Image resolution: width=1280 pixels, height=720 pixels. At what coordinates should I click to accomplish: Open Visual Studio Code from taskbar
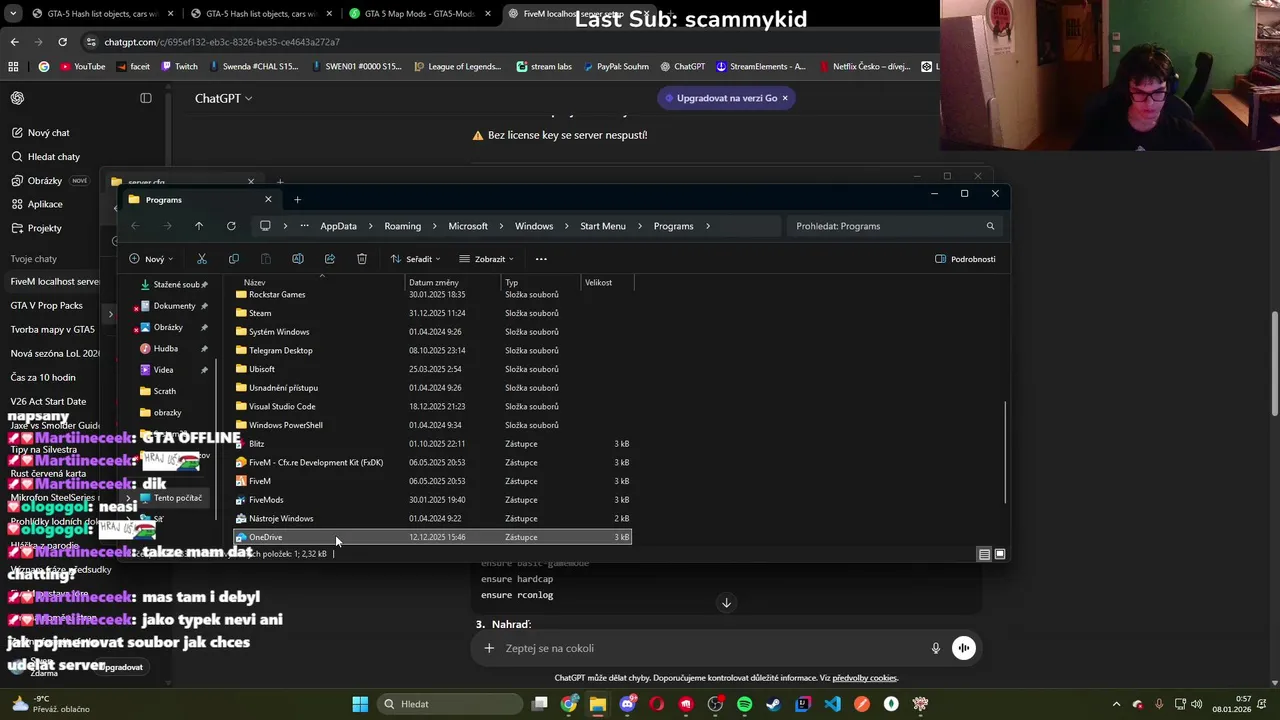click(x=832, y=704)
